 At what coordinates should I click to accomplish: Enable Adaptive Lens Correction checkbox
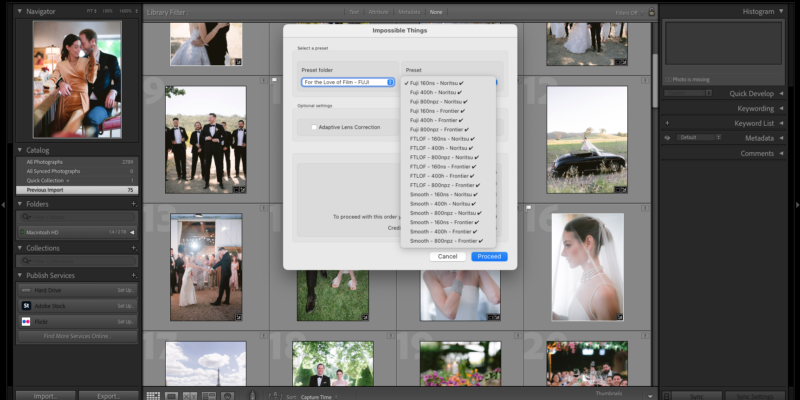click(314, 127)
